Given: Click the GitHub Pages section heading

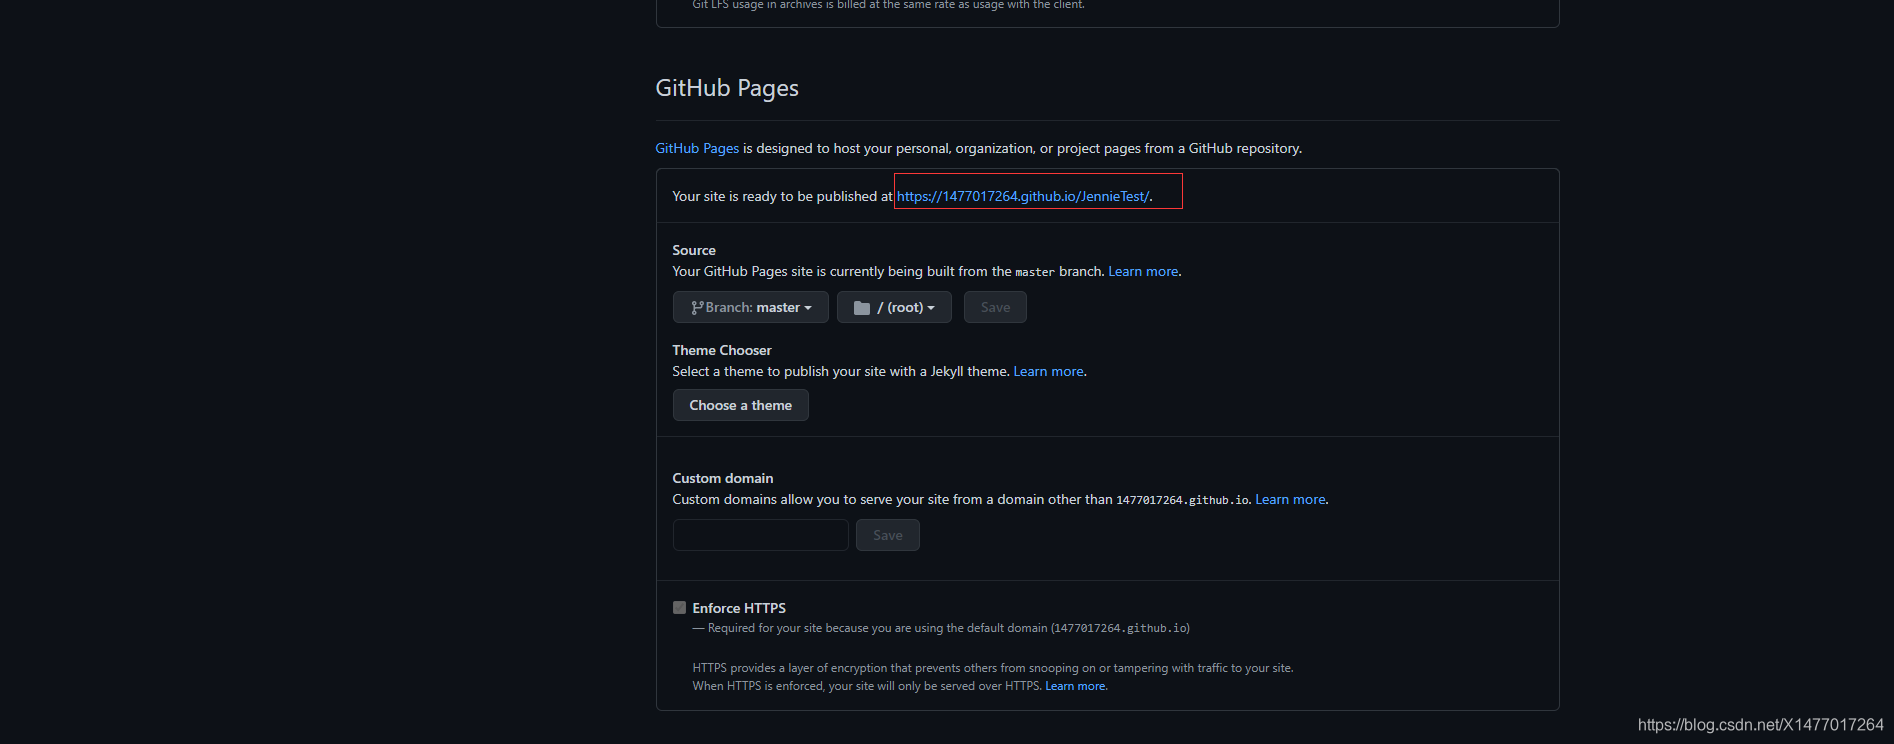Looking at the screenshot, I should tap(727, 88).
